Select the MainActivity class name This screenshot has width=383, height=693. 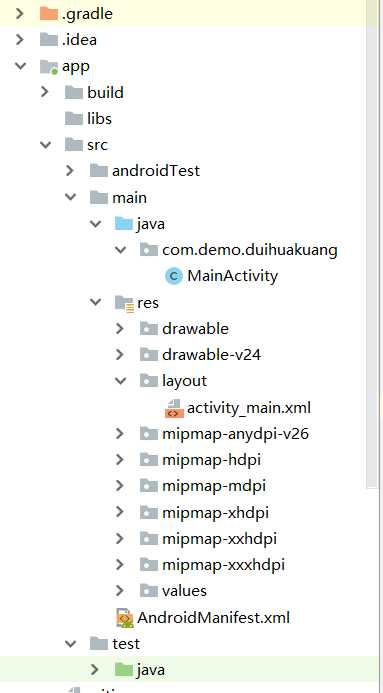click(x=232, y=276)
